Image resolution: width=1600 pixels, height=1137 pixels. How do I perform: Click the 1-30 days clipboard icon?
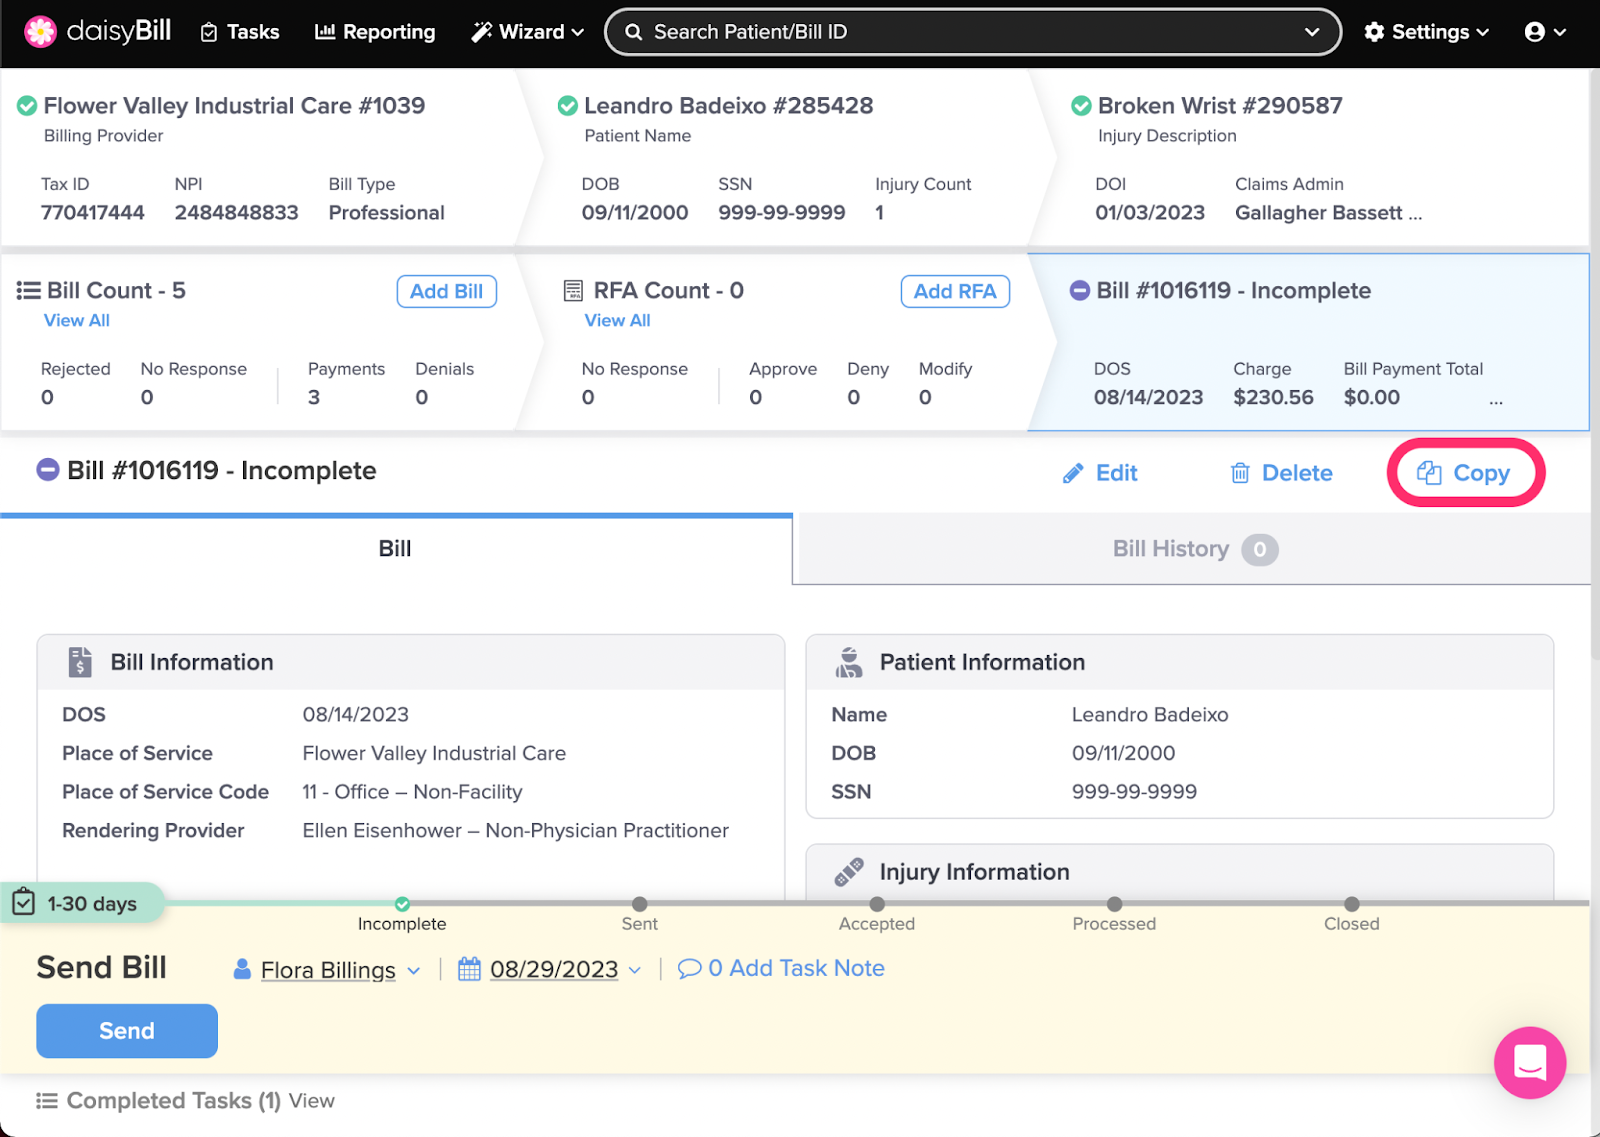[24, 903]
